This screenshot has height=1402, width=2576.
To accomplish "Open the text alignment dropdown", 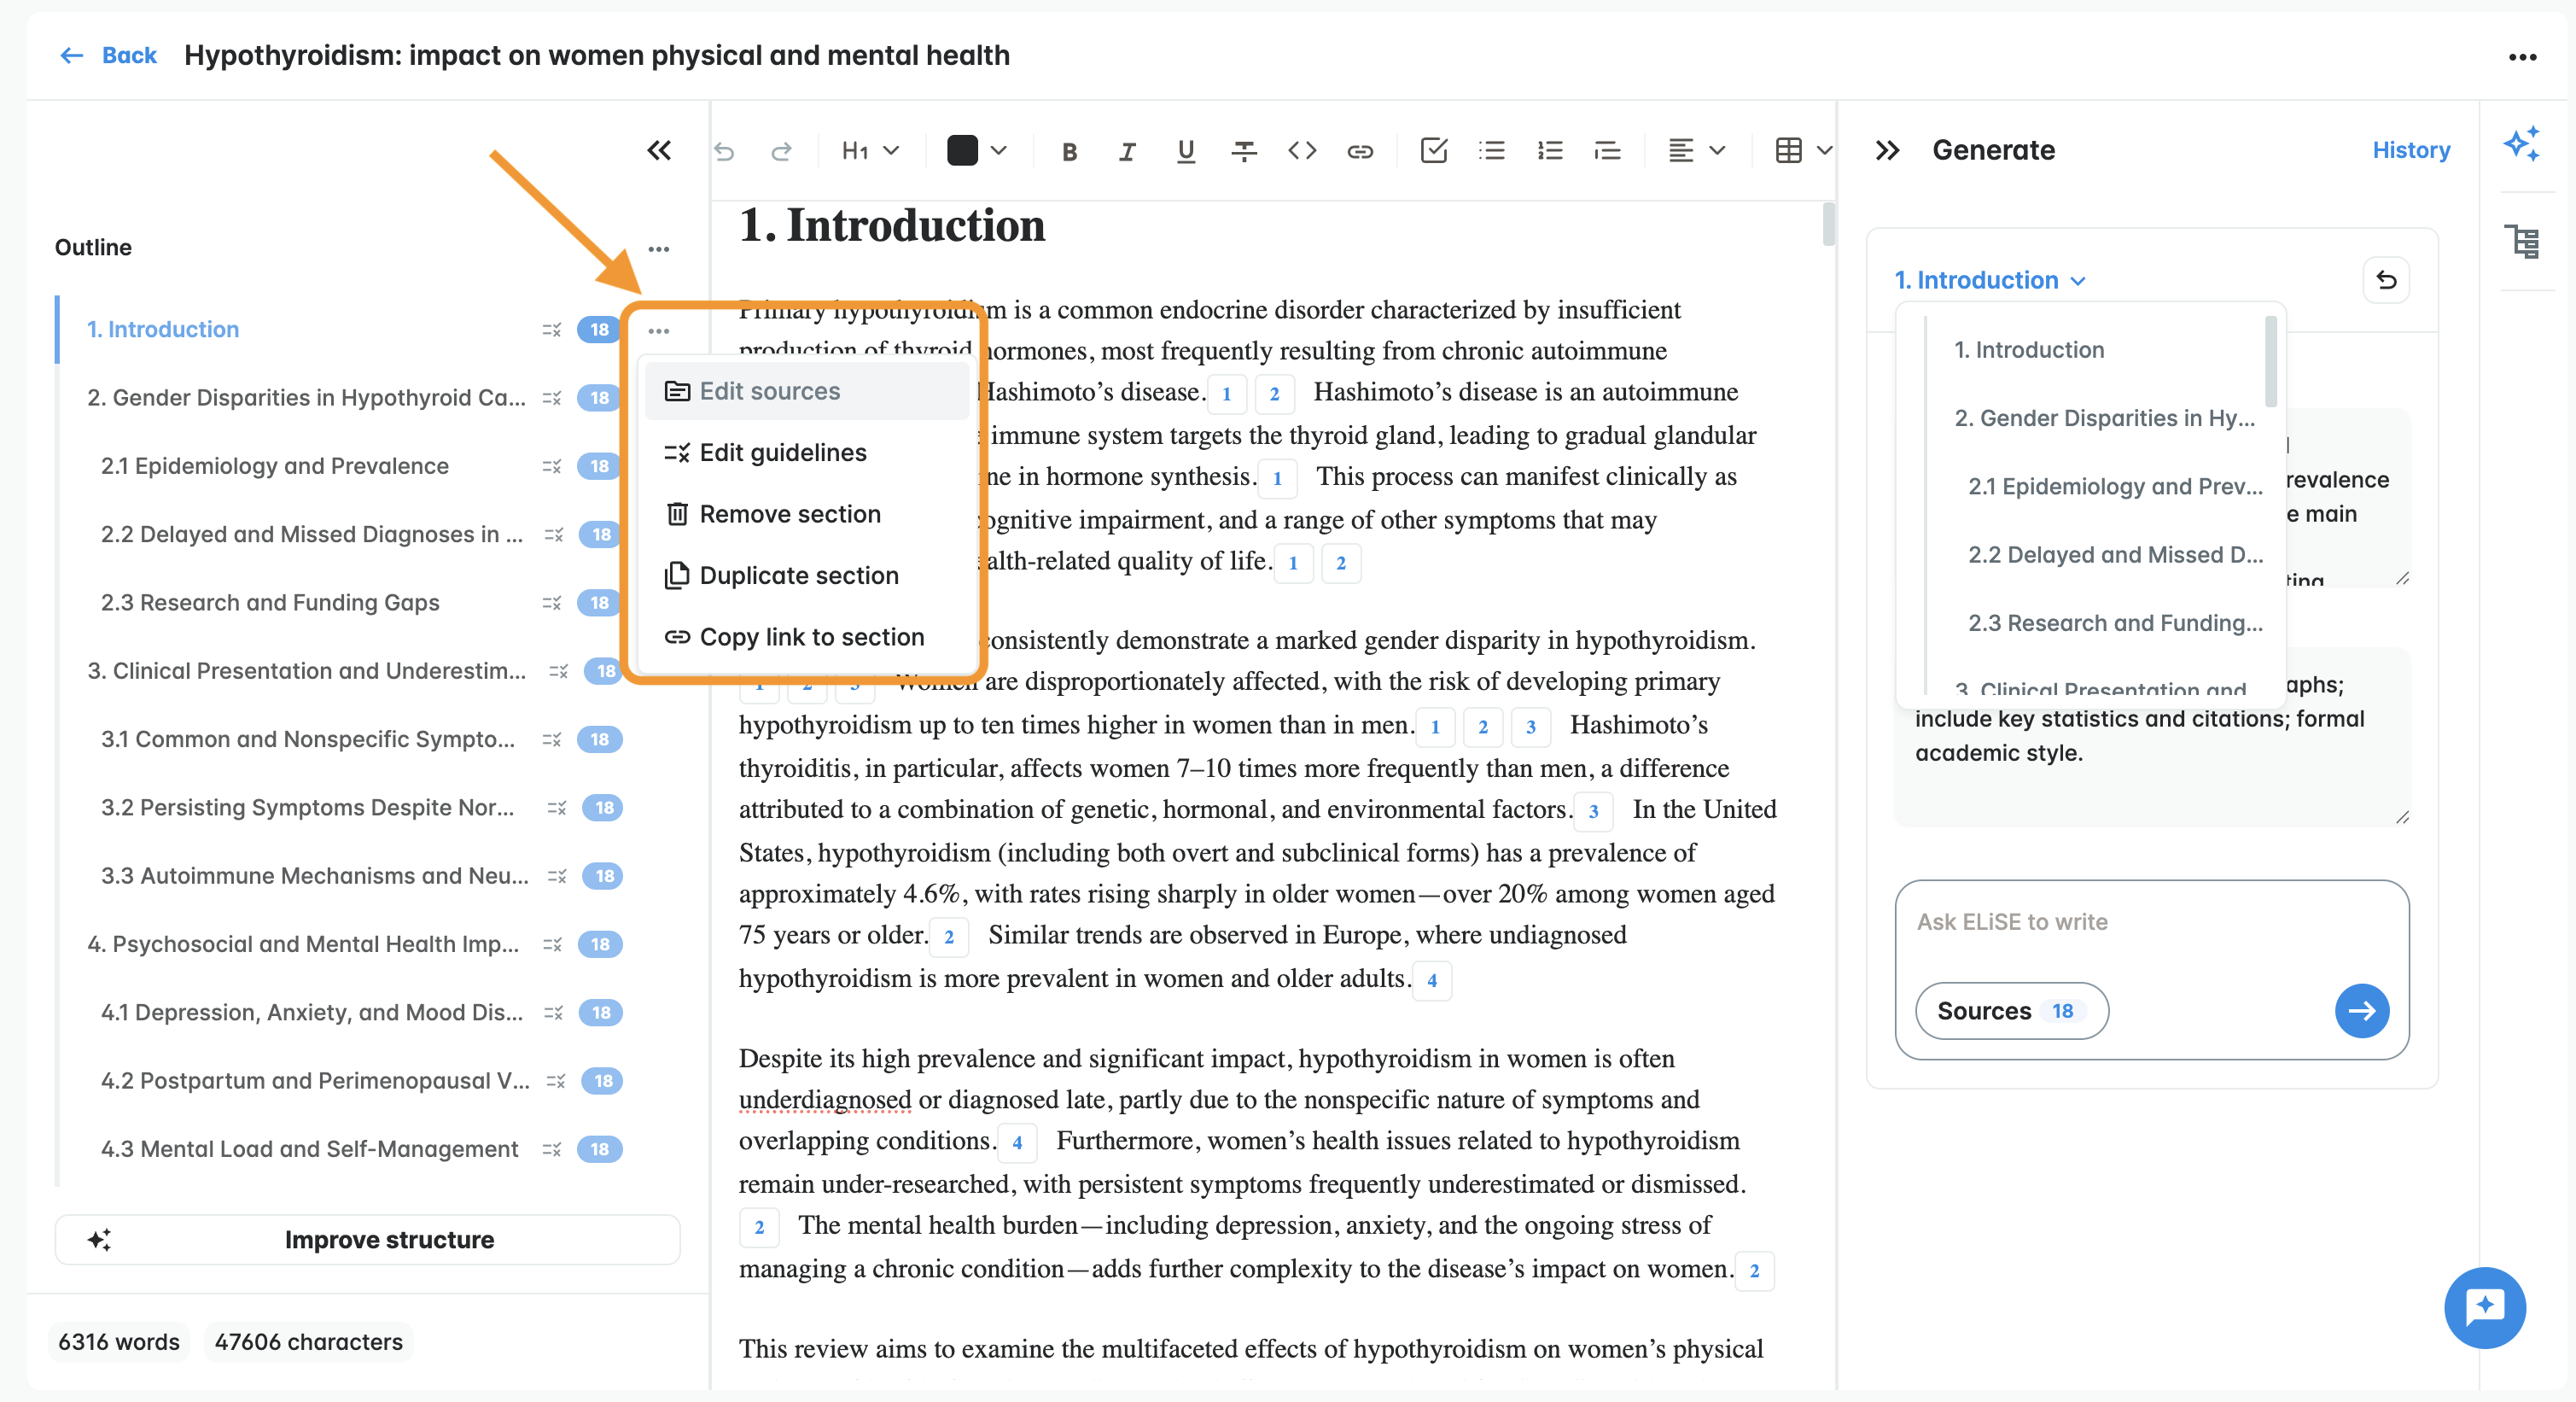I will [x=1696, y=151].
